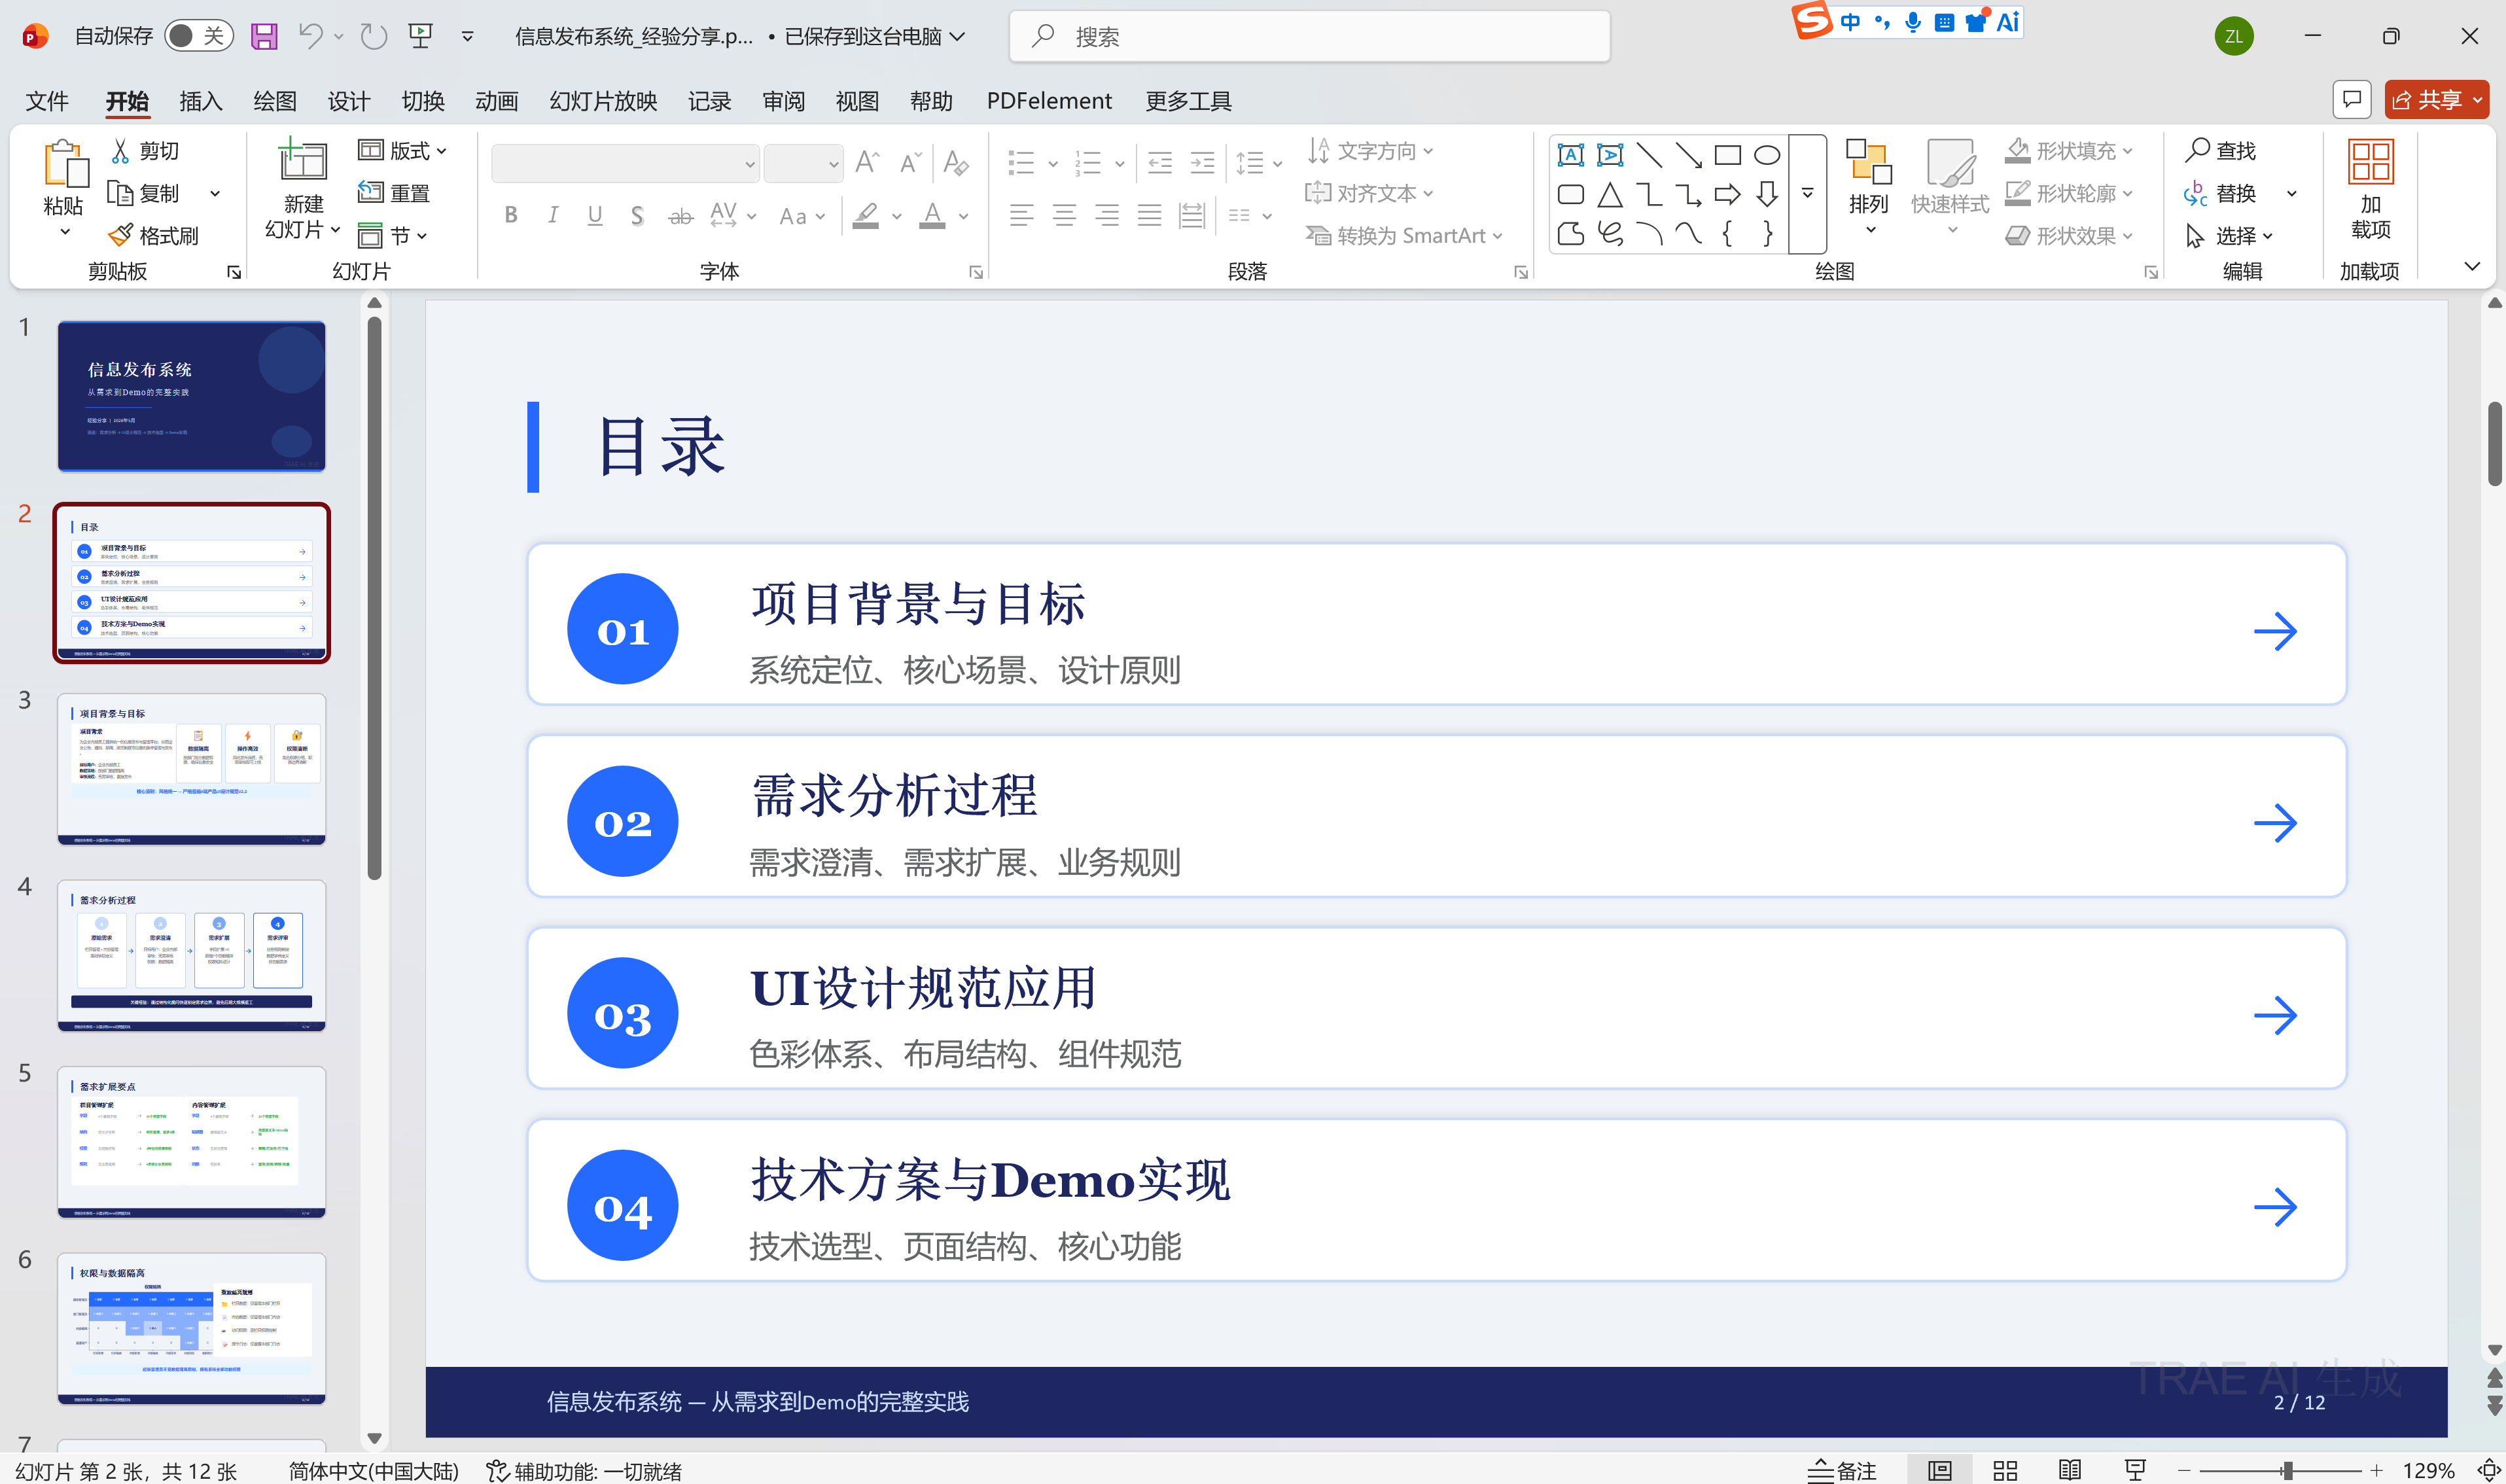Image resolution: width=2506 pixels, height=1484 pixels.
Task: Click the Save icon in title bar
Action: (264, 37)
